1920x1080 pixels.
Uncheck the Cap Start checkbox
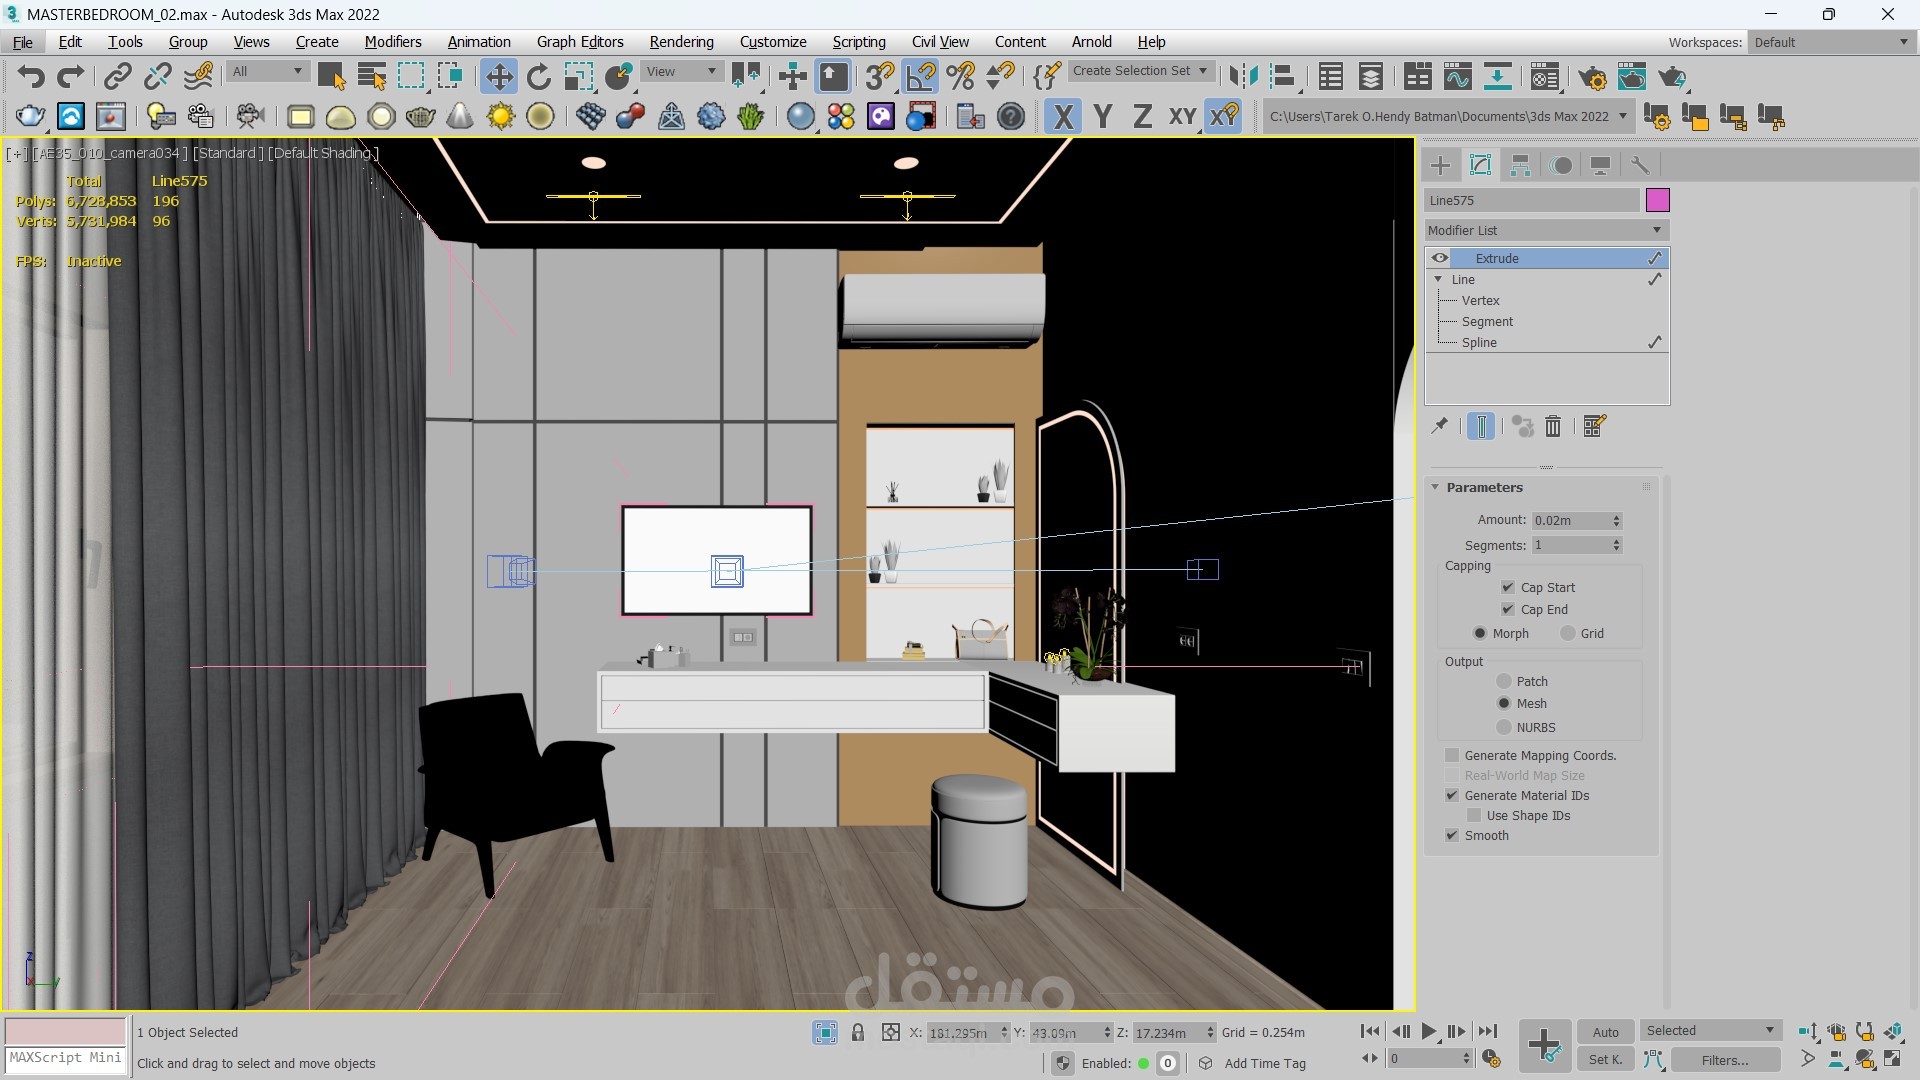coord(1508,587)
